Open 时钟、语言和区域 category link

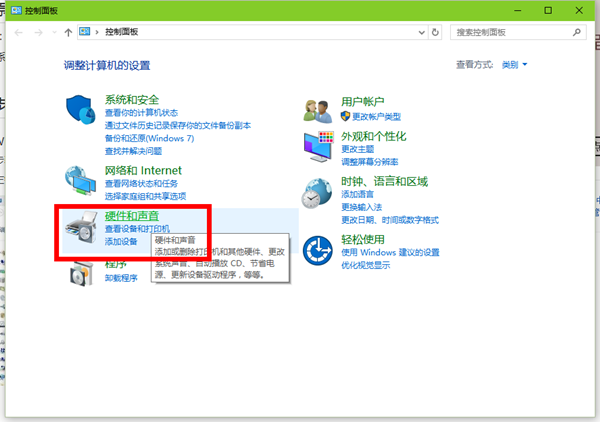[384, 181]
